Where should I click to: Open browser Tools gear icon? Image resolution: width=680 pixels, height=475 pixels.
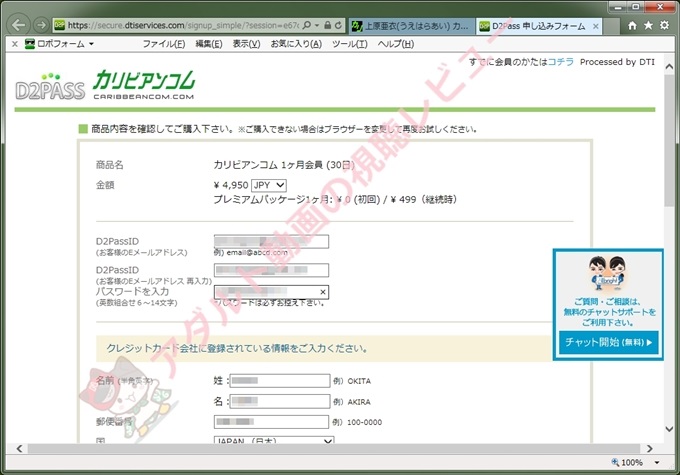[x=664, y=26]
